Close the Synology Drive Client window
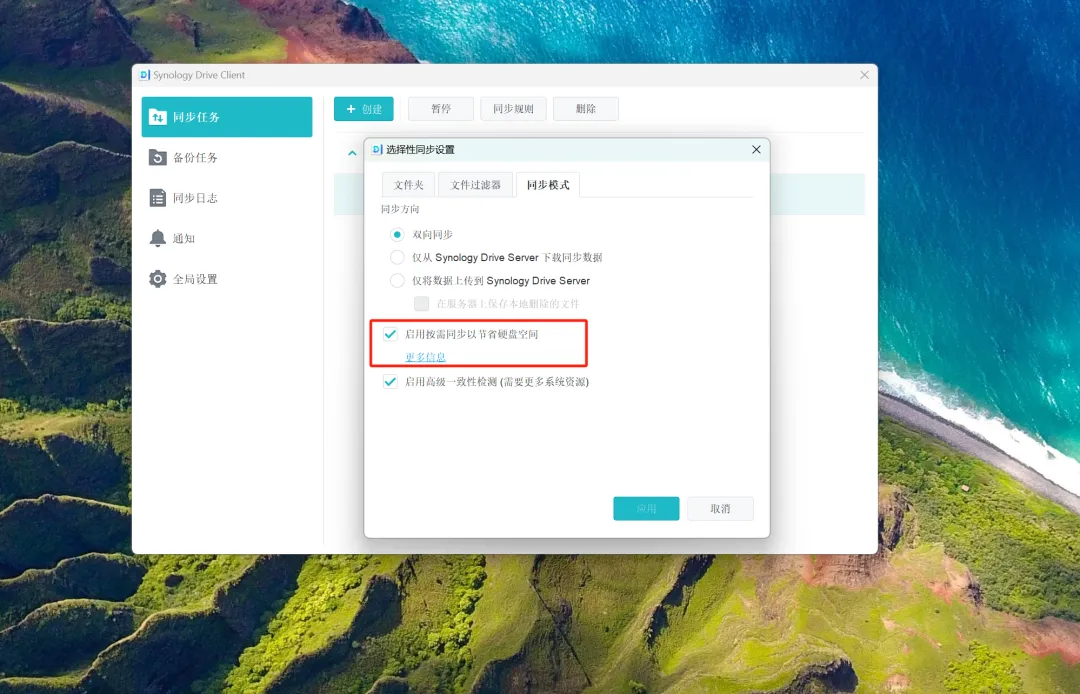 (864, 75)
